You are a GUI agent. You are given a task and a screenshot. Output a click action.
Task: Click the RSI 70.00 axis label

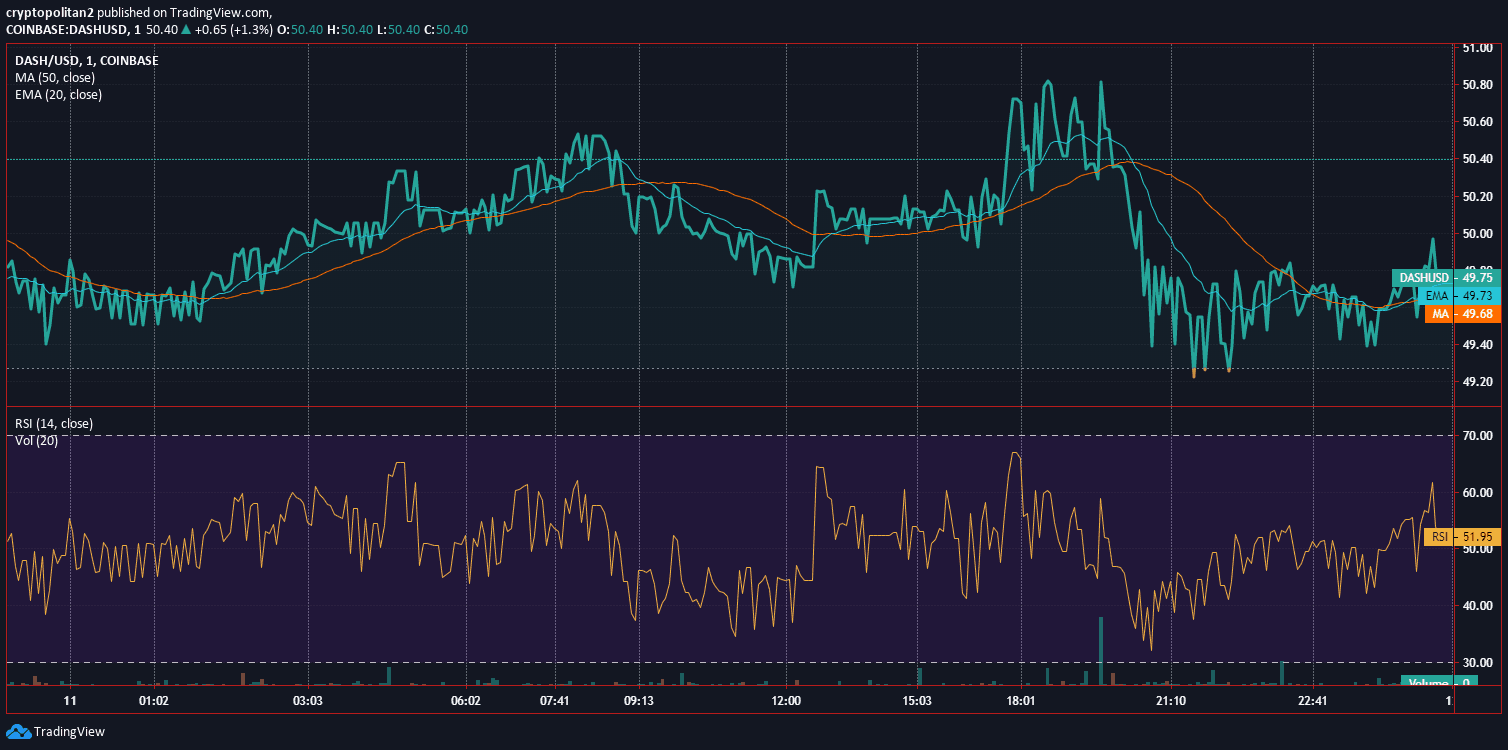(x=1478, y=436)
